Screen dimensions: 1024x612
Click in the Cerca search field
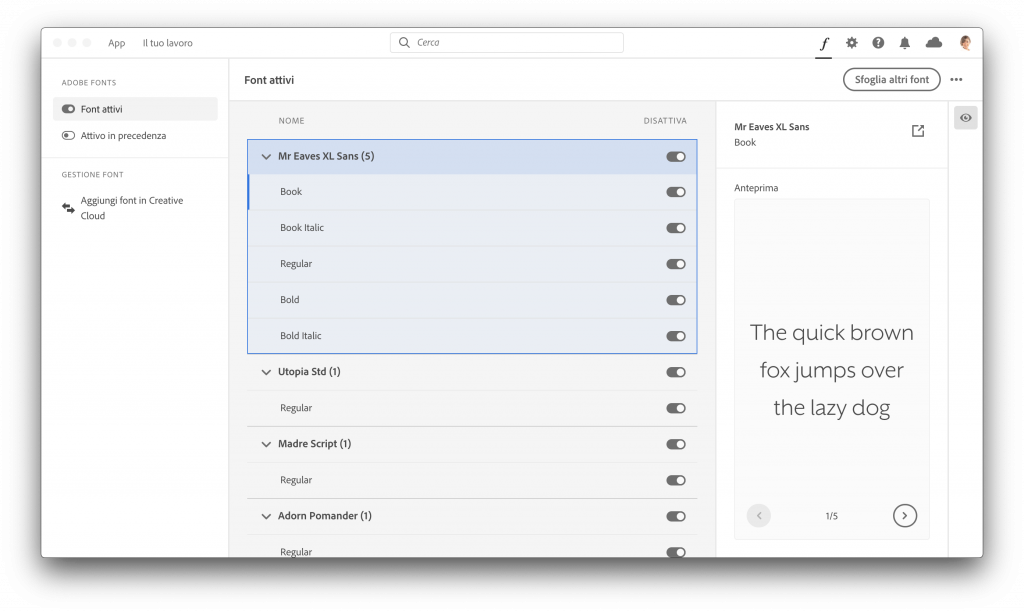[x=507, y=42]
